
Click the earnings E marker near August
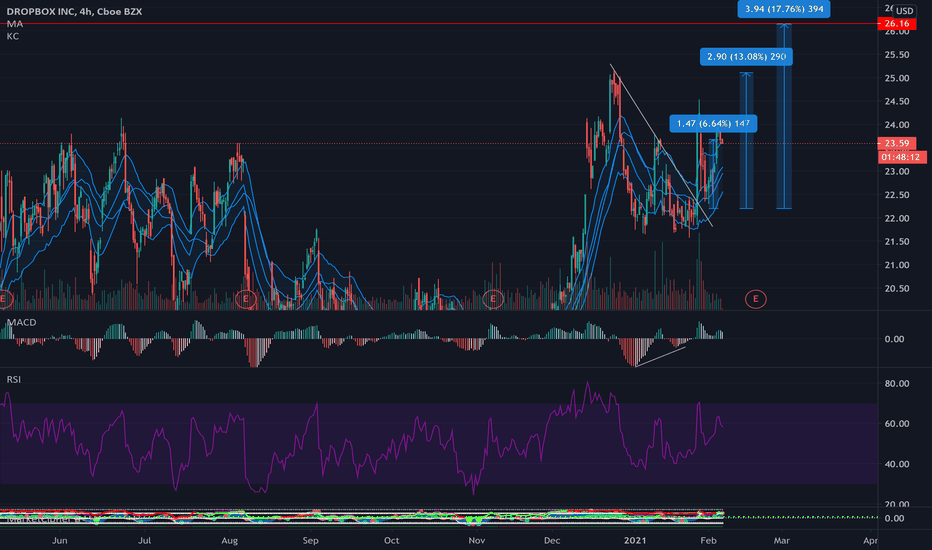[245, 299]
